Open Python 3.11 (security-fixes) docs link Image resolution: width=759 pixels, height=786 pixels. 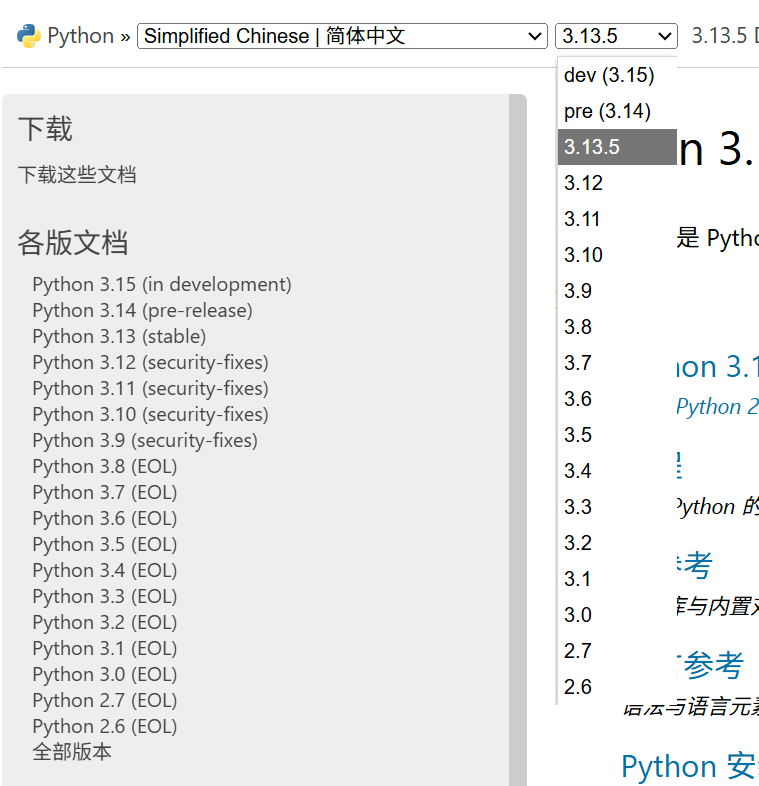(150, 388)
